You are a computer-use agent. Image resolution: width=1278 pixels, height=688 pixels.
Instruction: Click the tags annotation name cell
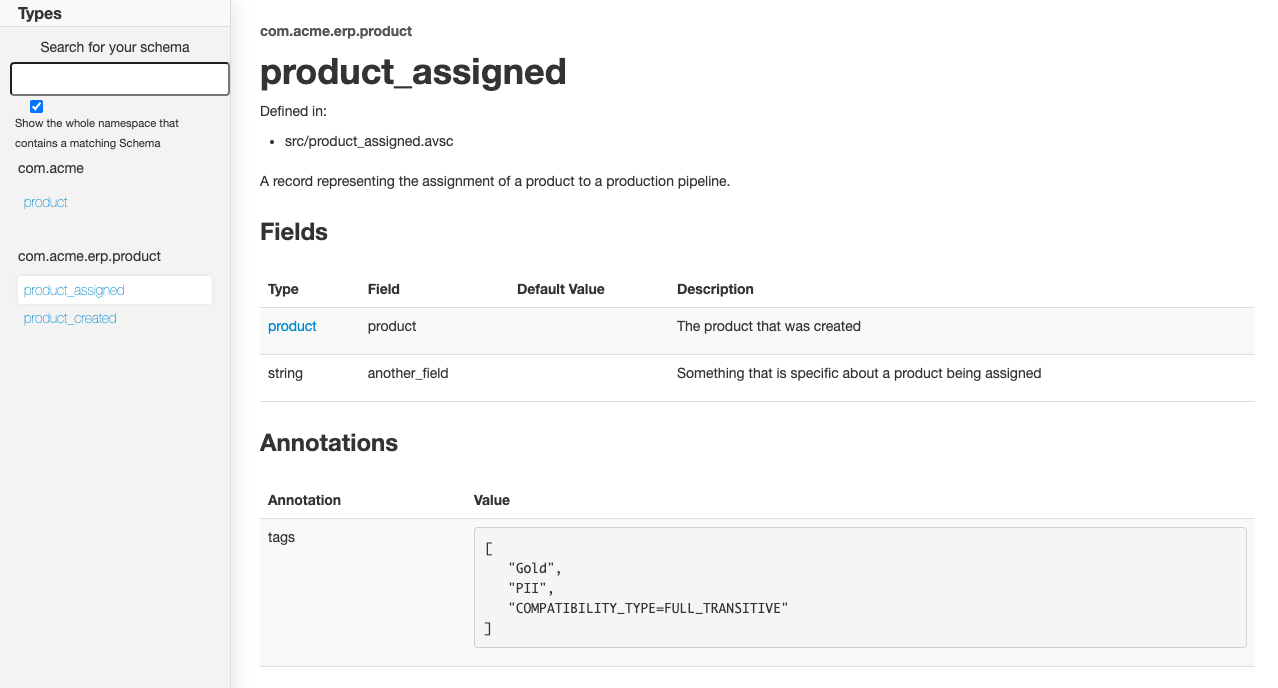click(x=282, y=537)
